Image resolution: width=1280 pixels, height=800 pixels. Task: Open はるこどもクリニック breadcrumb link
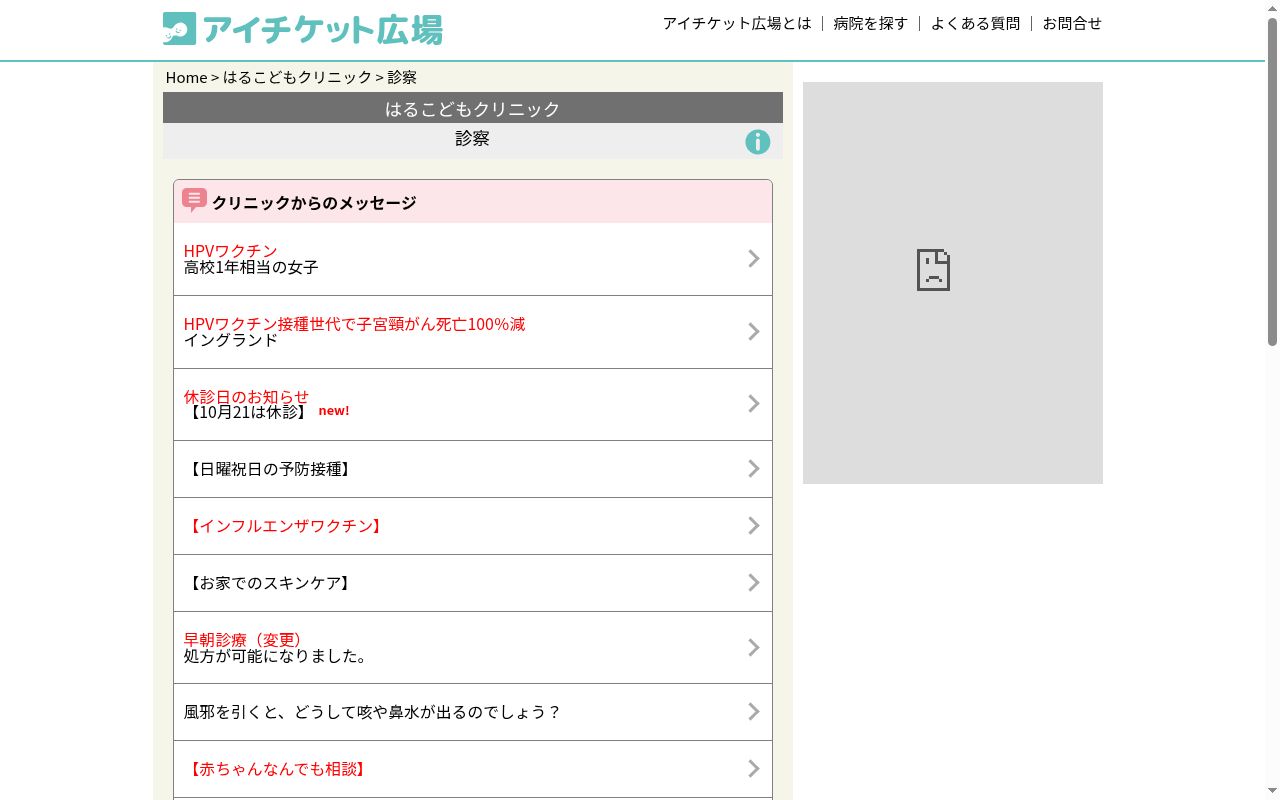[297, 77]
